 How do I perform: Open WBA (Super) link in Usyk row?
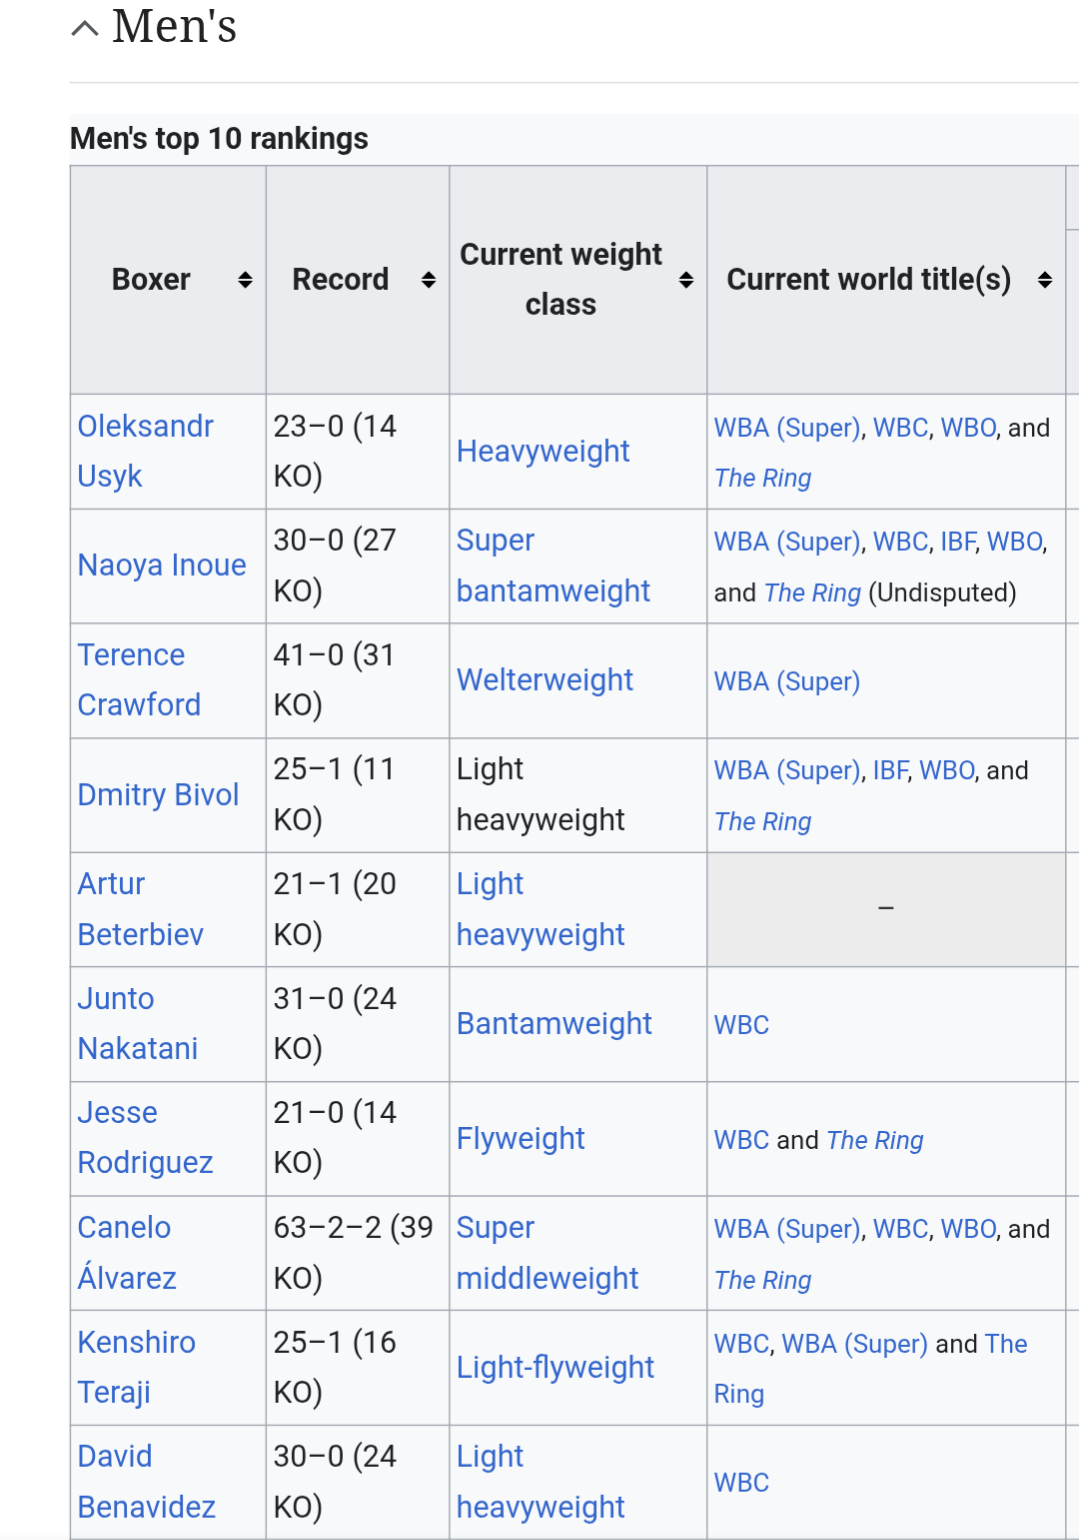[787, 428]
